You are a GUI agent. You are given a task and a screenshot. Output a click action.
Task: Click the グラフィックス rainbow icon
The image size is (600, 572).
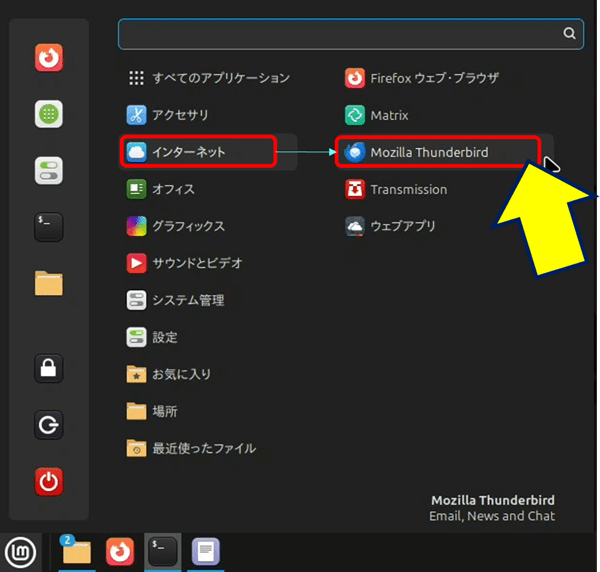point(136,226)
